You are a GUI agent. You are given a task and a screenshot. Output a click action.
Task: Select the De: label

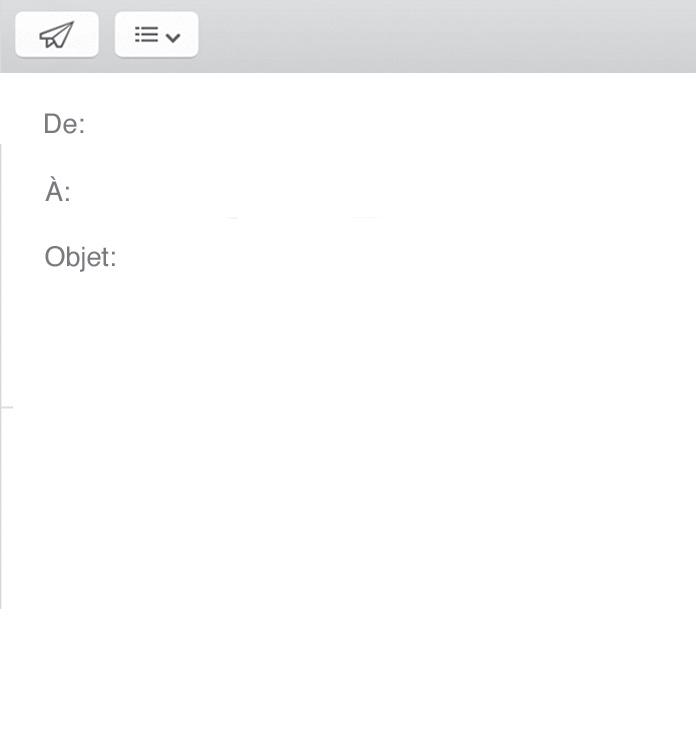click(x=65, y=124)
